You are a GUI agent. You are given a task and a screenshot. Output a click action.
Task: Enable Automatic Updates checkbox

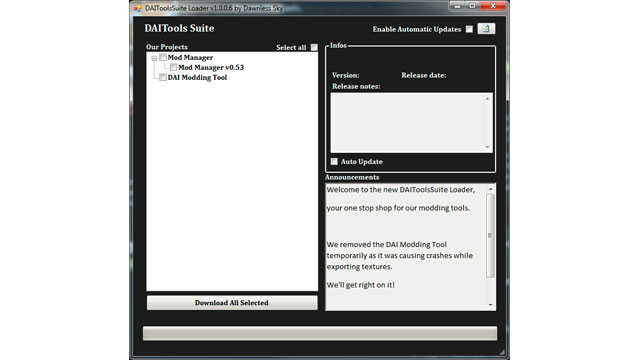point(469,29)
